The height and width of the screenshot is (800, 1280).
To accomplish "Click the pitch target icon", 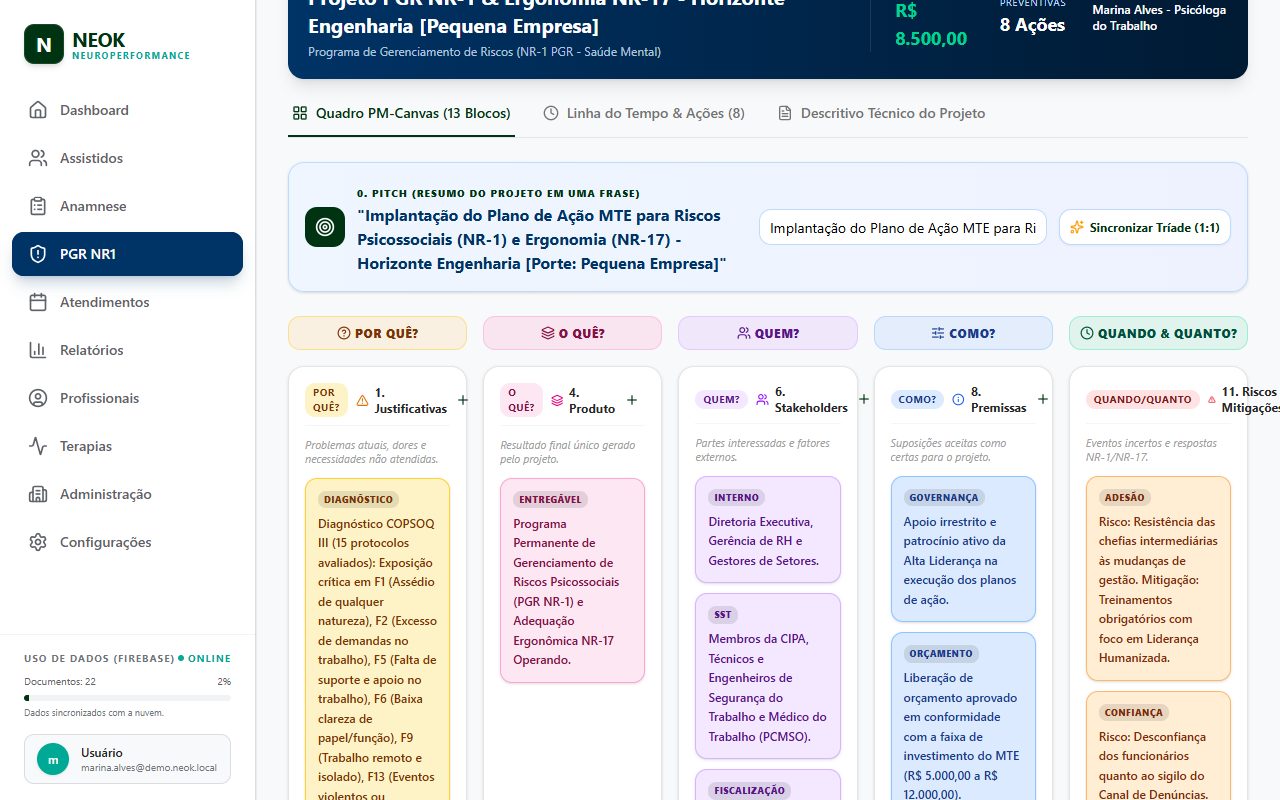I will click(325, 227).
